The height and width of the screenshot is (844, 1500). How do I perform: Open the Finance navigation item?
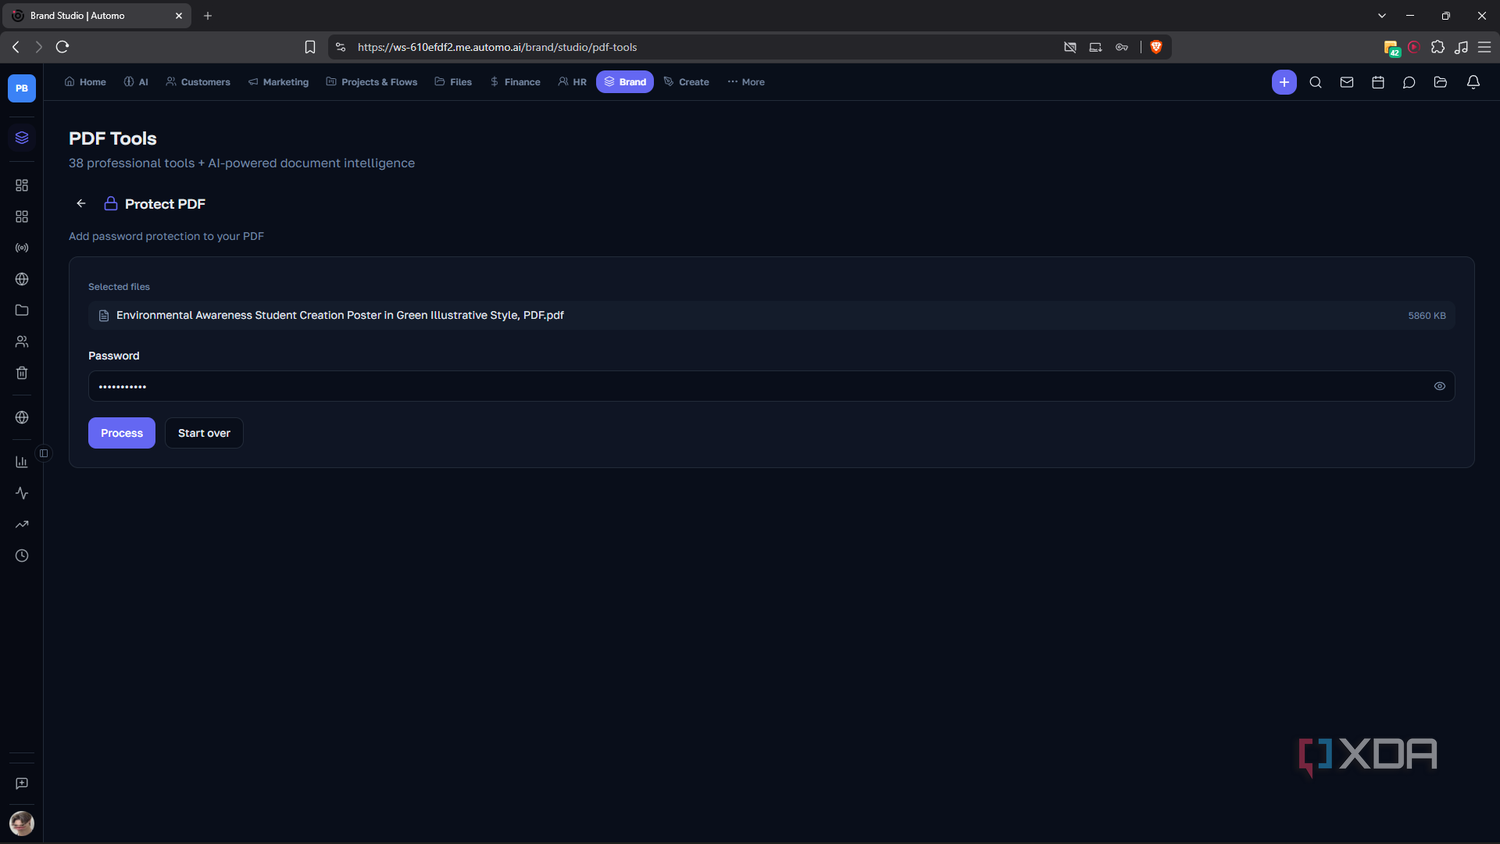(515, 82)
